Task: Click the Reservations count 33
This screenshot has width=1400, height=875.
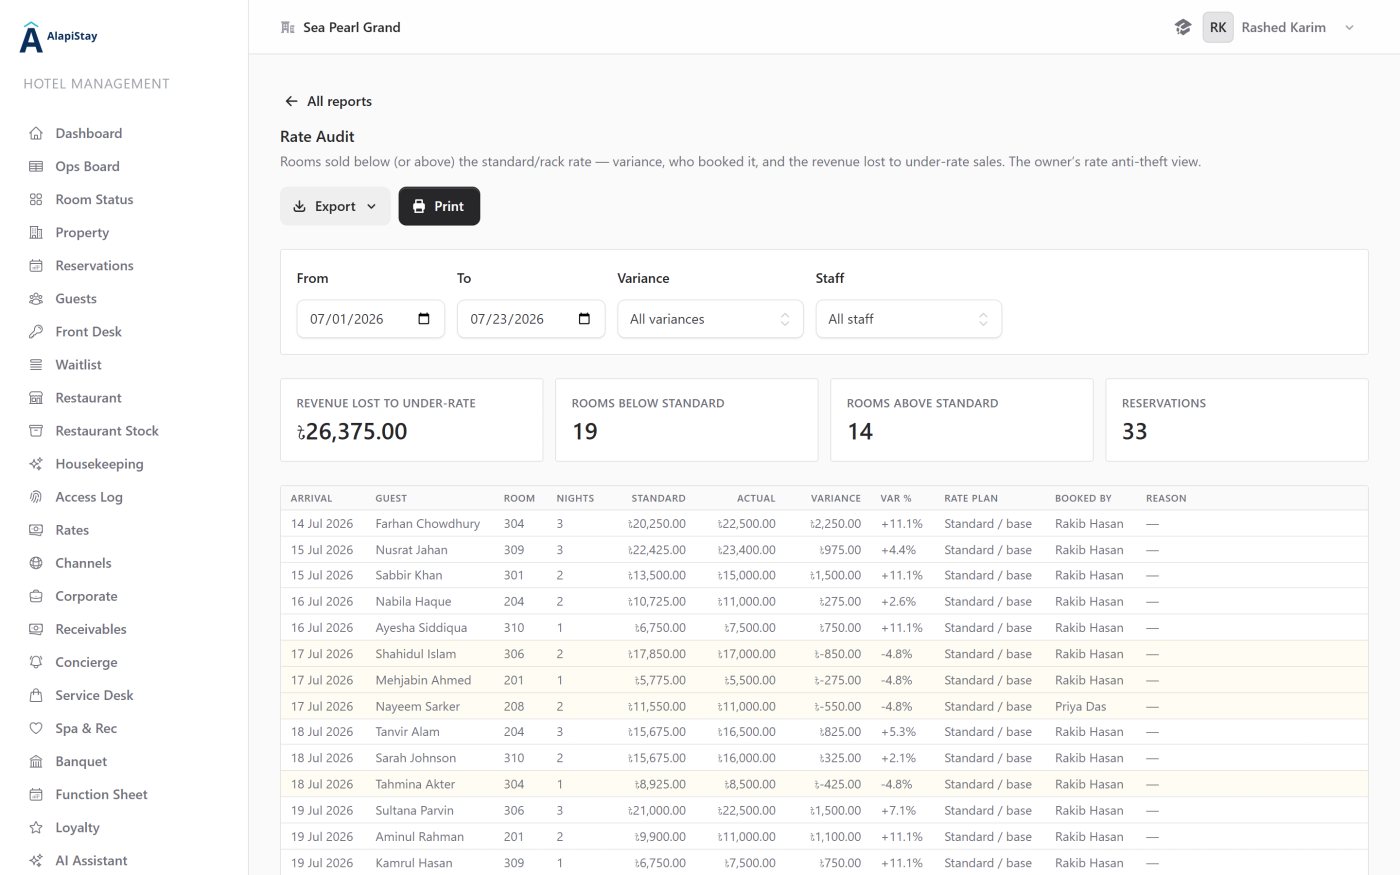Action: point(1135,431)
